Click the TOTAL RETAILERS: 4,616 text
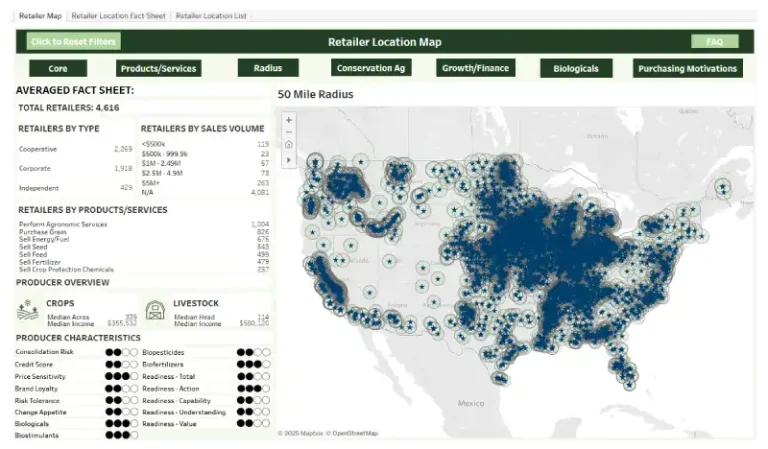Image resolution: width=768 pixels, height=449 pixels. [69, 108]
